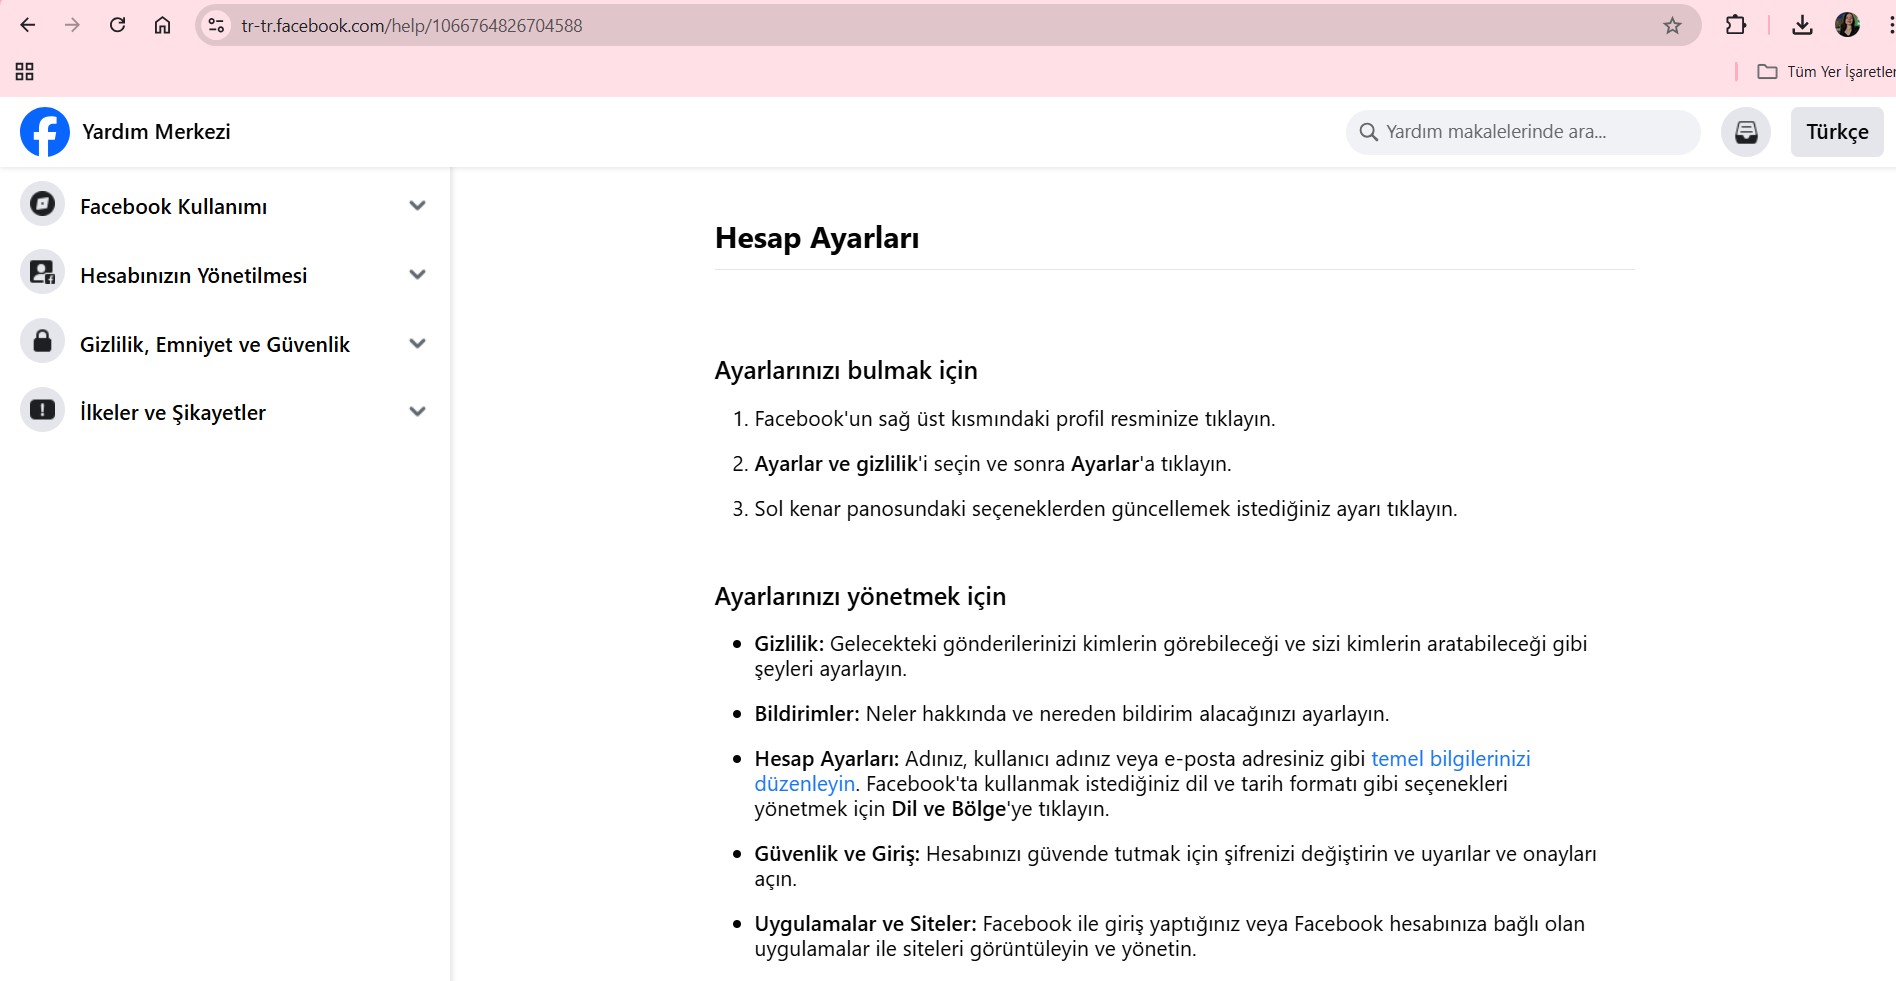
Task: Click the search magnifier icon
Action: [x=1368, y=132]
